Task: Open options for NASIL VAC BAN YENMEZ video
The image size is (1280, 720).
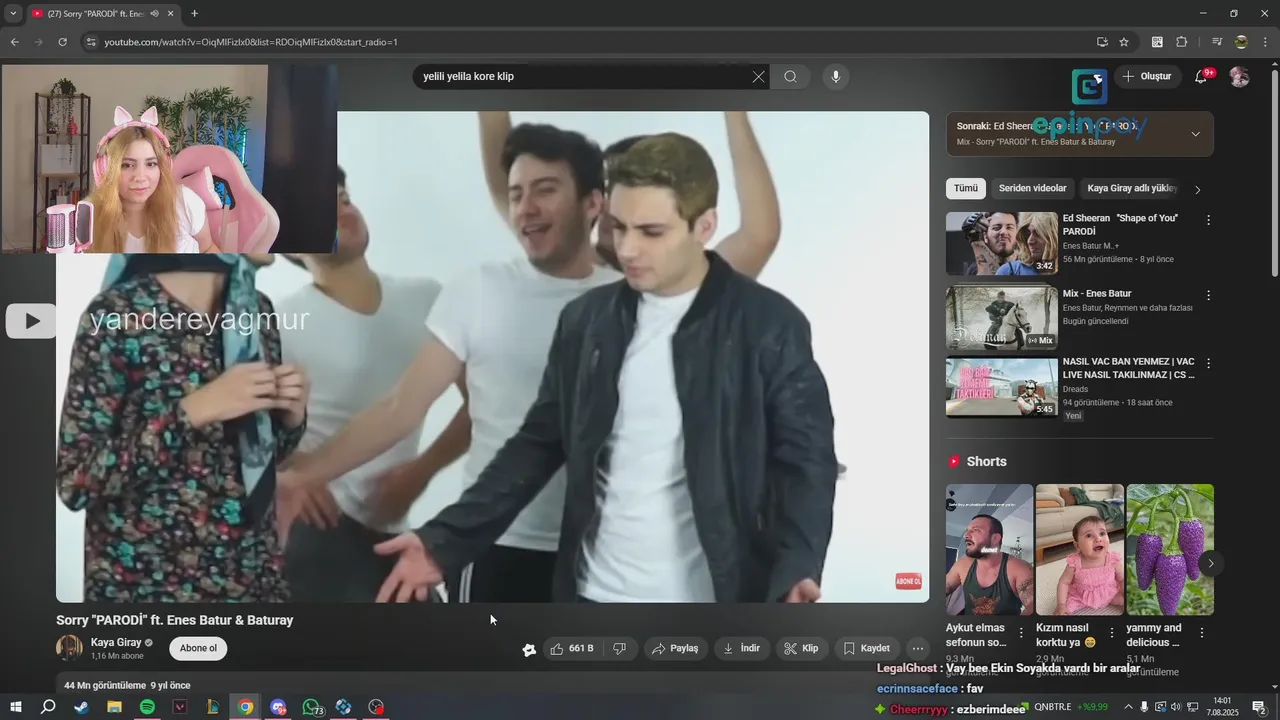Action: (1208, 364)
